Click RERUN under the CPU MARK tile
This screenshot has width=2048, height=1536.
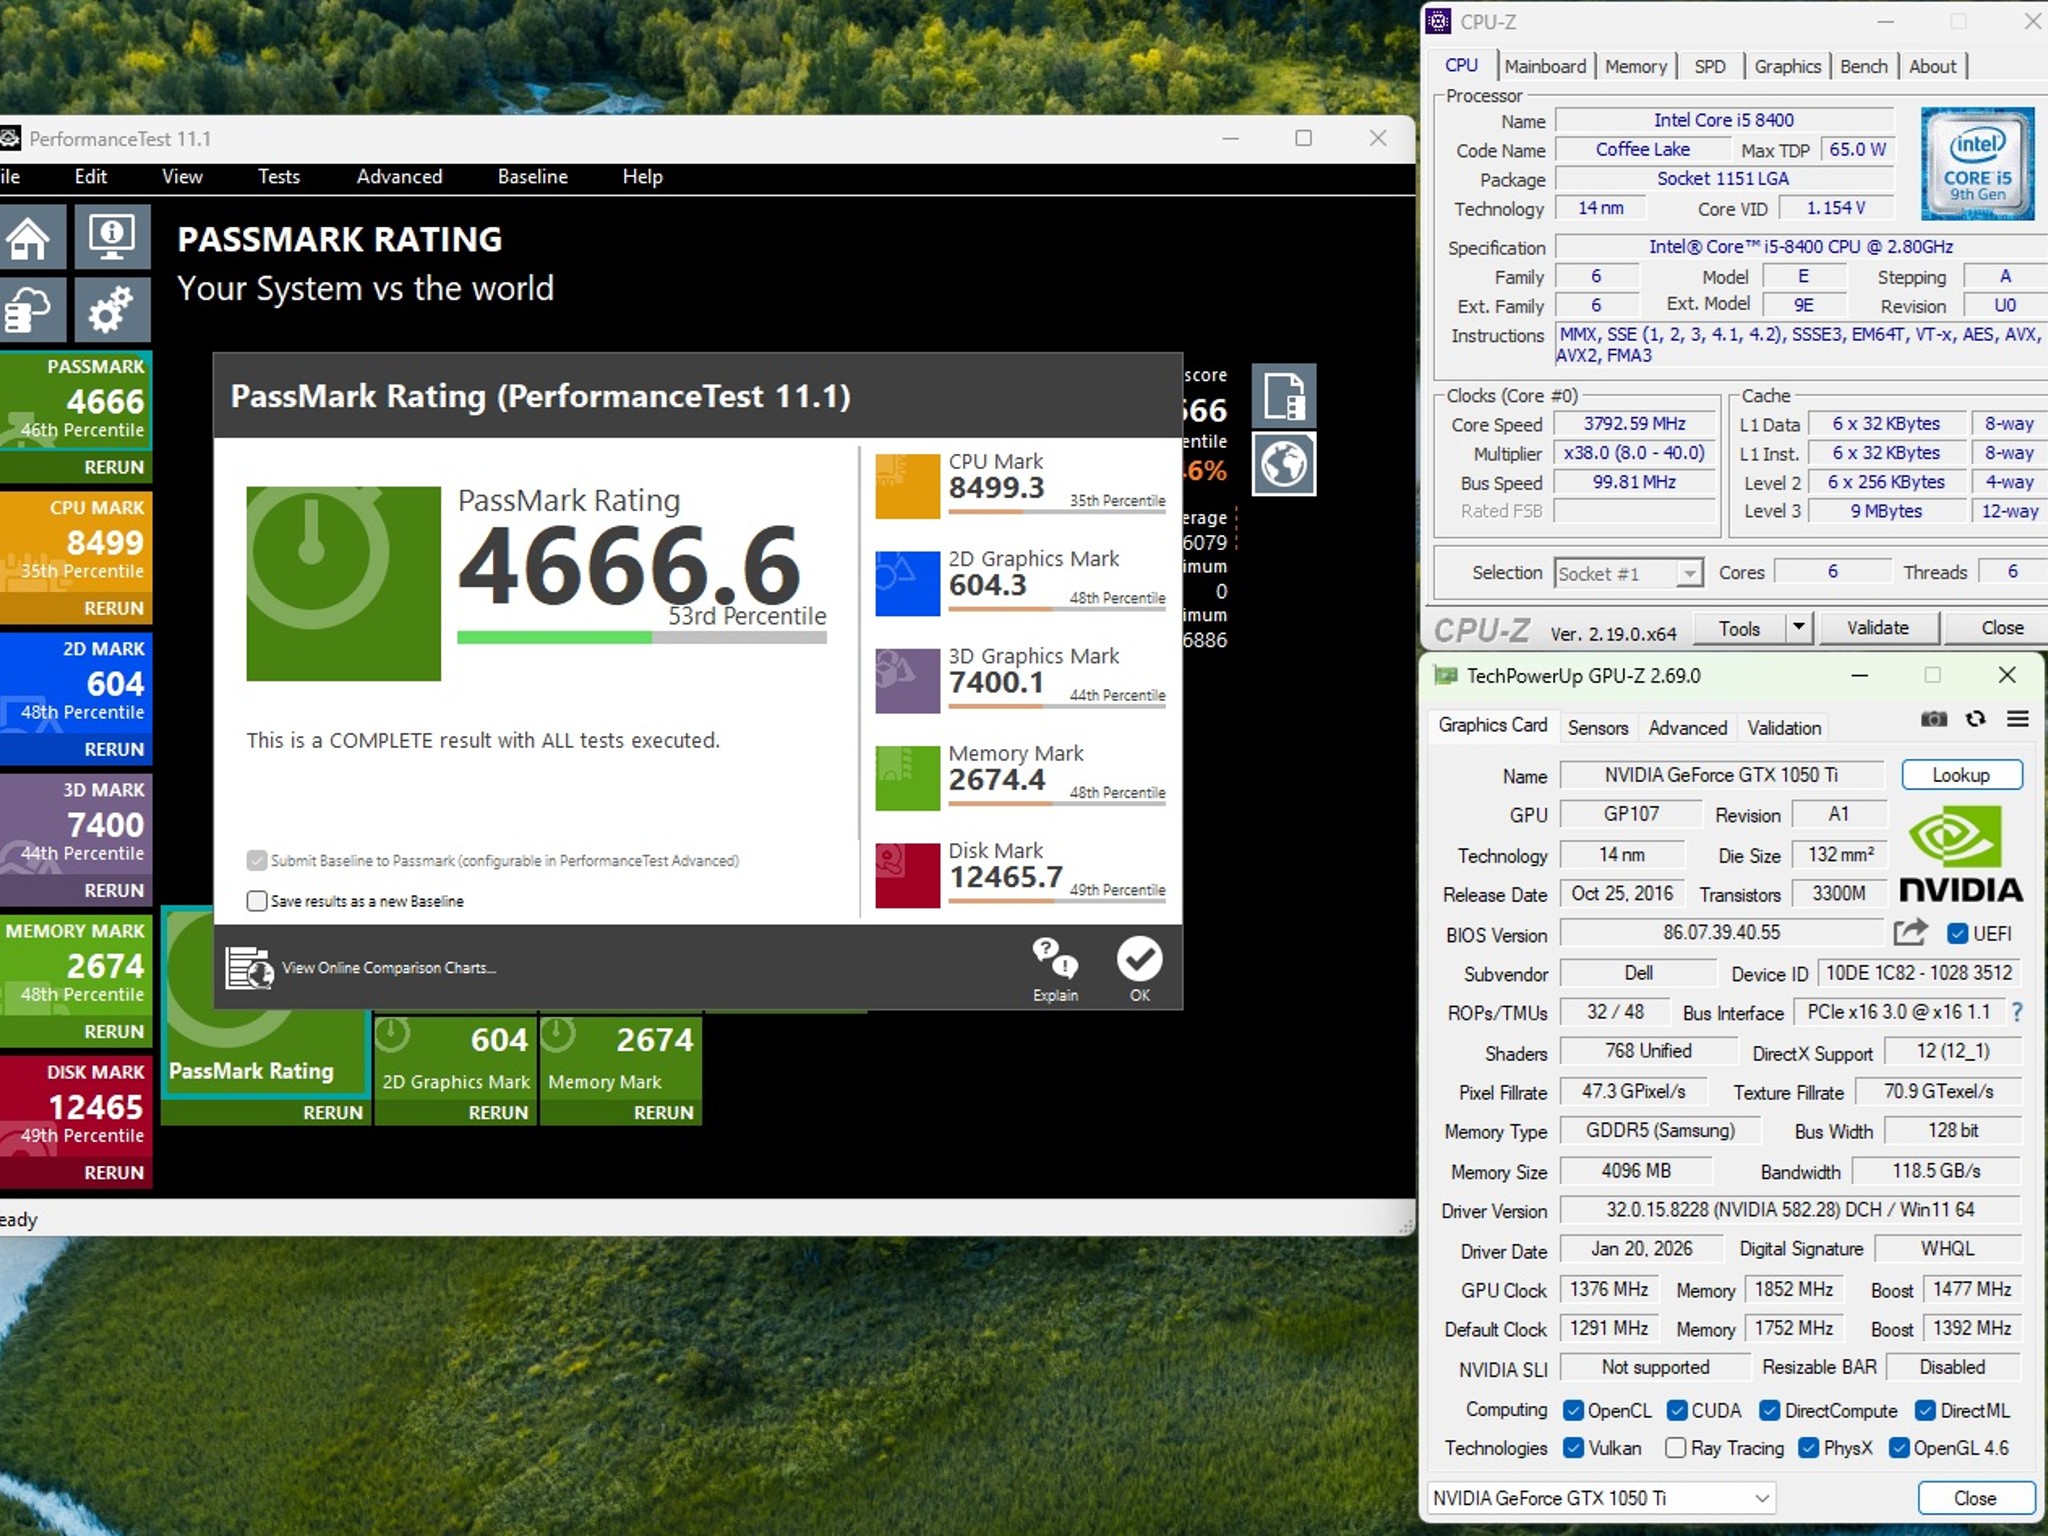click(114, 608)
